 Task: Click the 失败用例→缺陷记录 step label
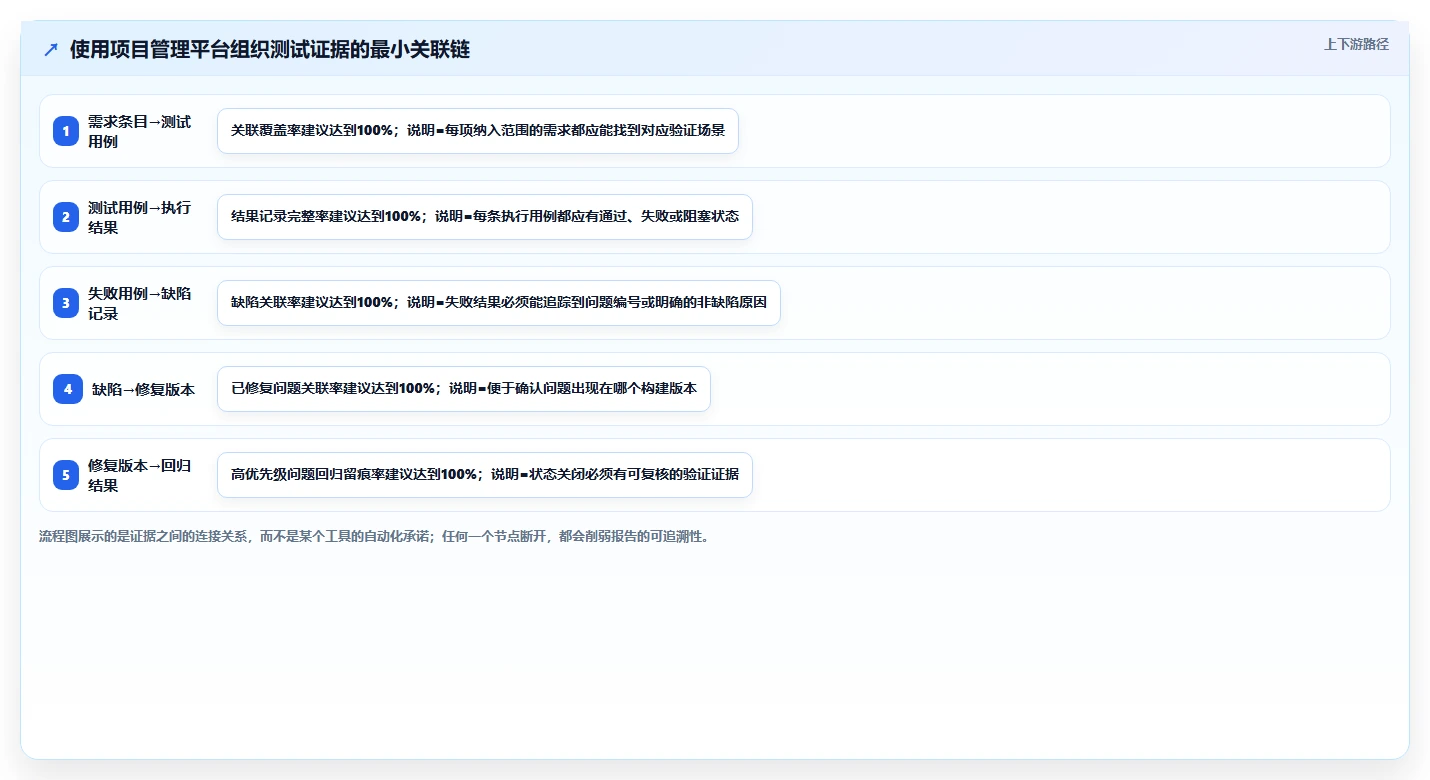(139, 303)
